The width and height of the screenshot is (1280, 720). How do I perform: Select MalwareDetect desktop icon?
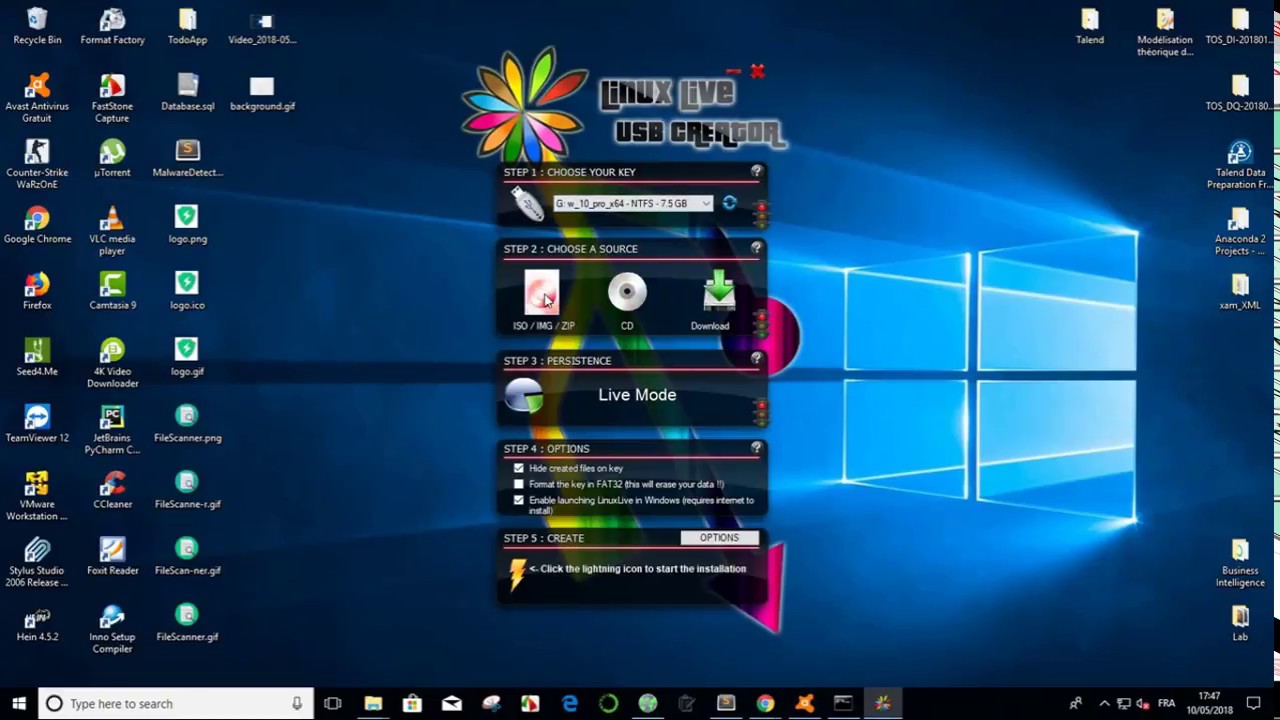pos(187,159)
